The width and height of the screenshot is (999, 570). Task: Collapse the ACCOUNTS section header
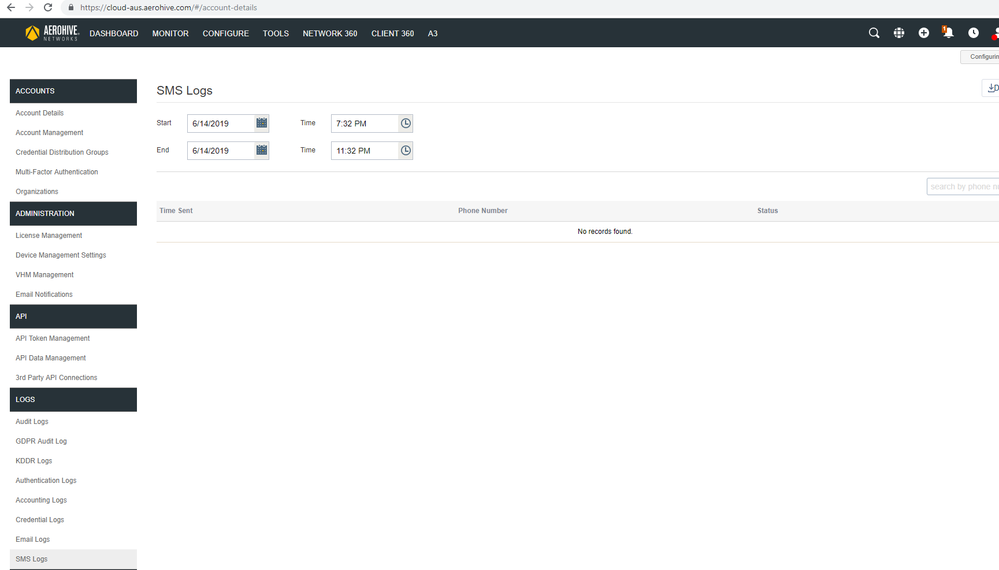pyautogui.click(x=73, y=91)
